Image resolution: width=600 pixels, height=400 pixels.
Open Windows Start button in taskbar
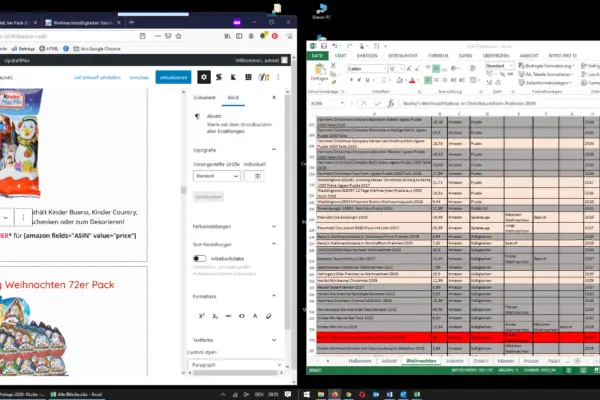[307, 394]
